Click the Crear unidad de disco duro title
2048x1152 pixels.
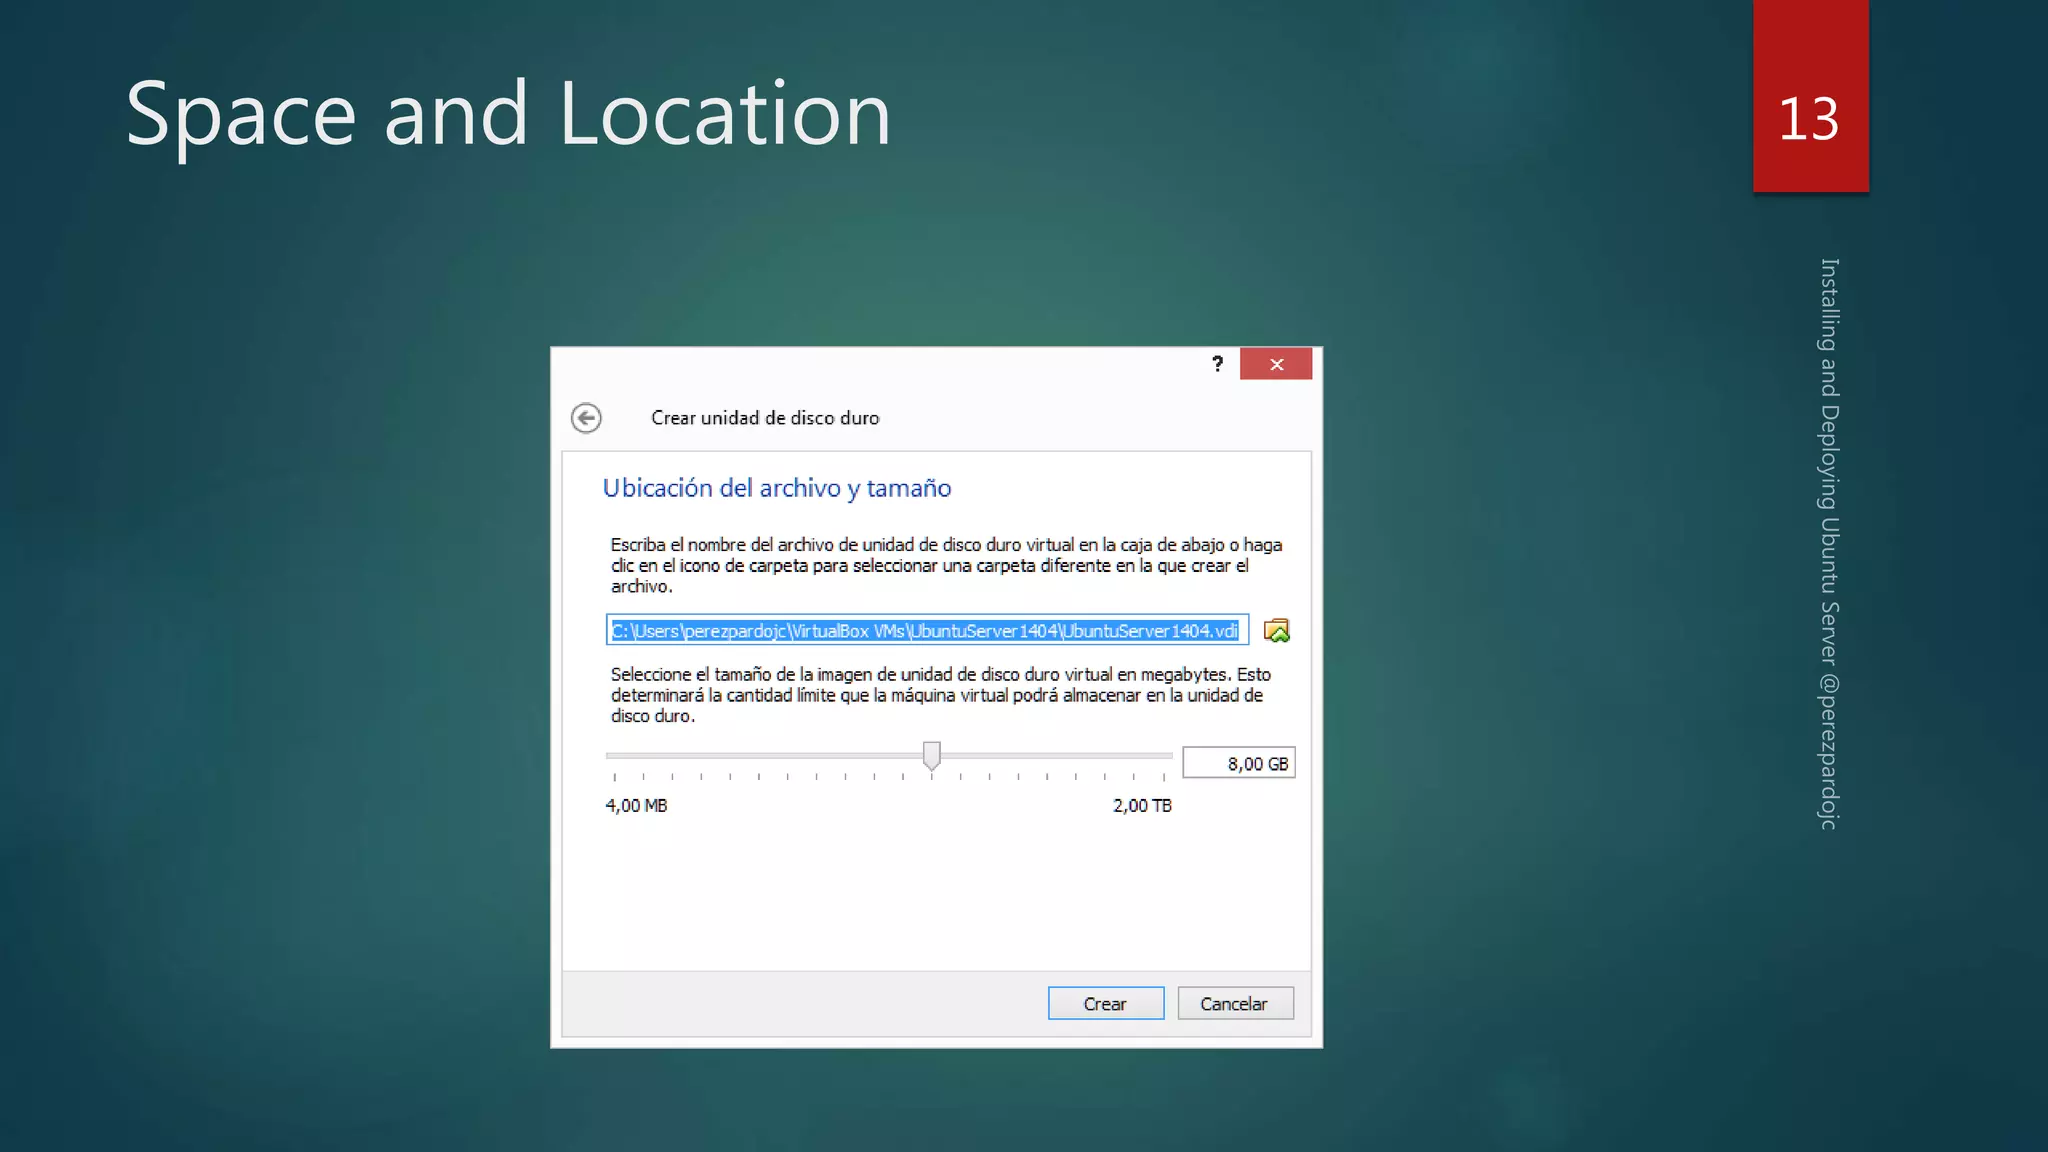tap(765, 418)
